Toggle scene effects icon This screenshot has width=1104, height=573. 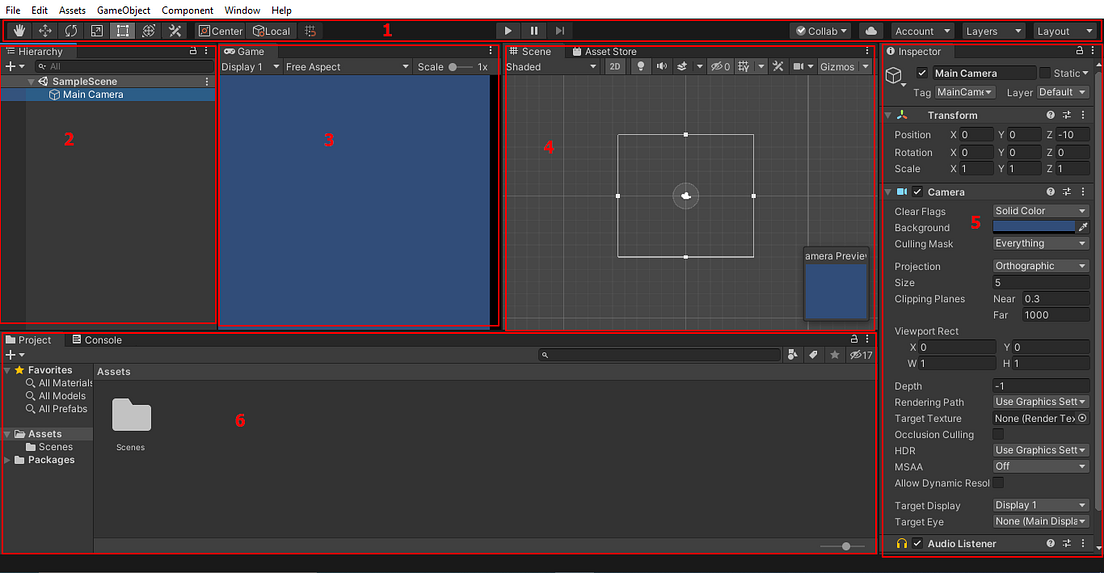(682, 66)
